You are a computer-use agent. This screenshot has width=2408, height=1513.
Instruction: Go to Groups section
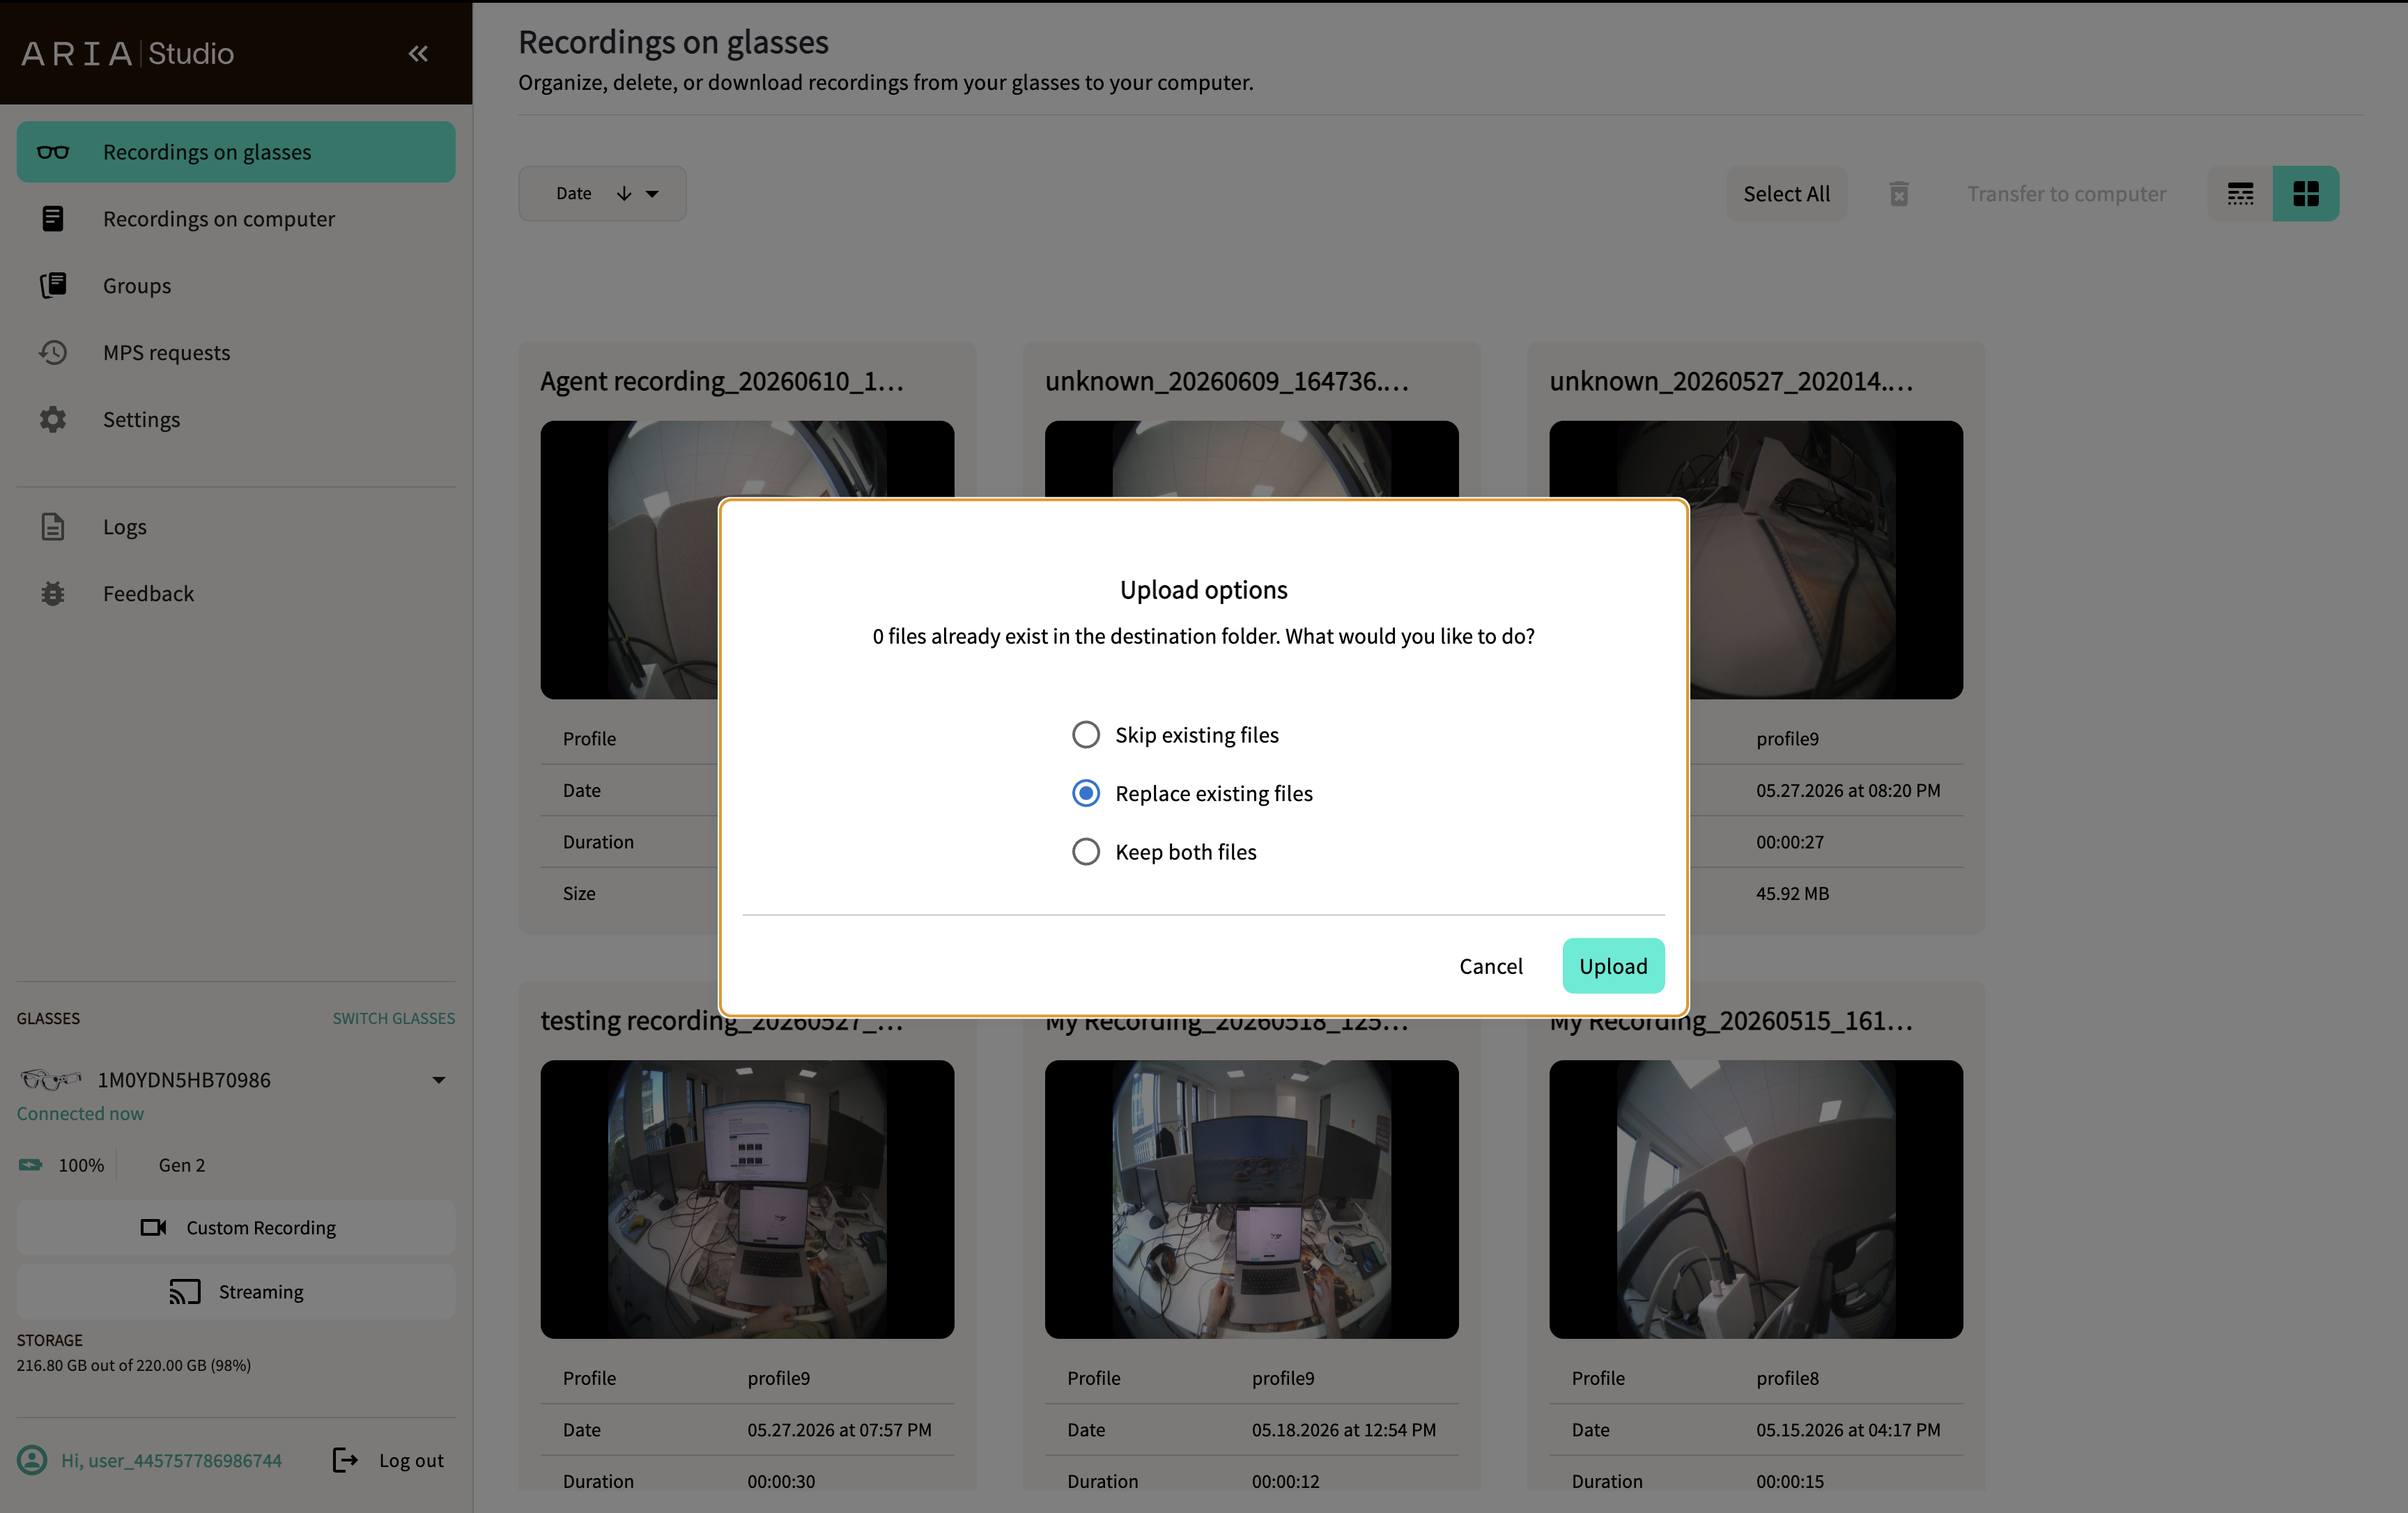point(236,285)
